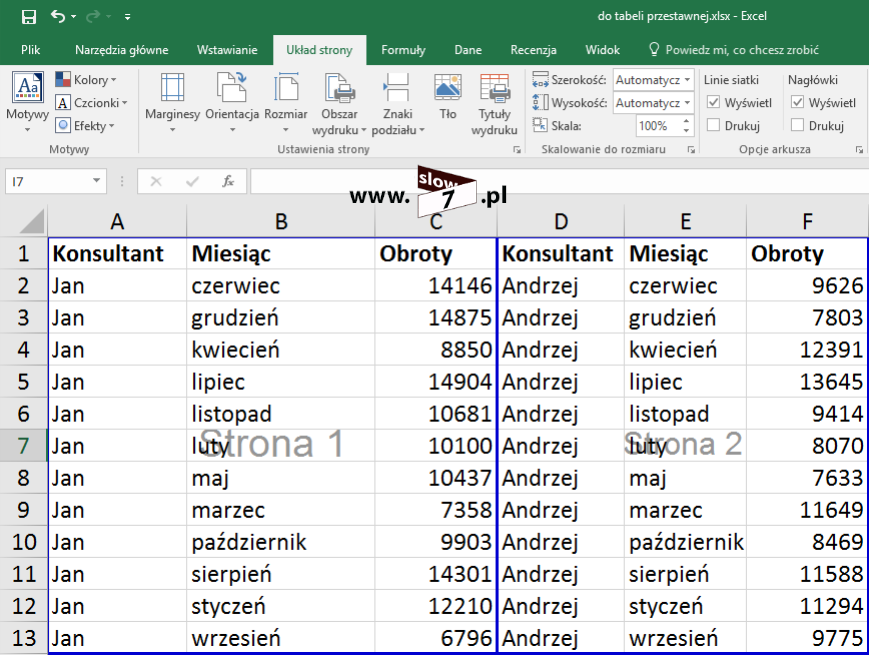Click the Tło background icon
Screen dimensions: 869x655
click(x=448, y=88)
